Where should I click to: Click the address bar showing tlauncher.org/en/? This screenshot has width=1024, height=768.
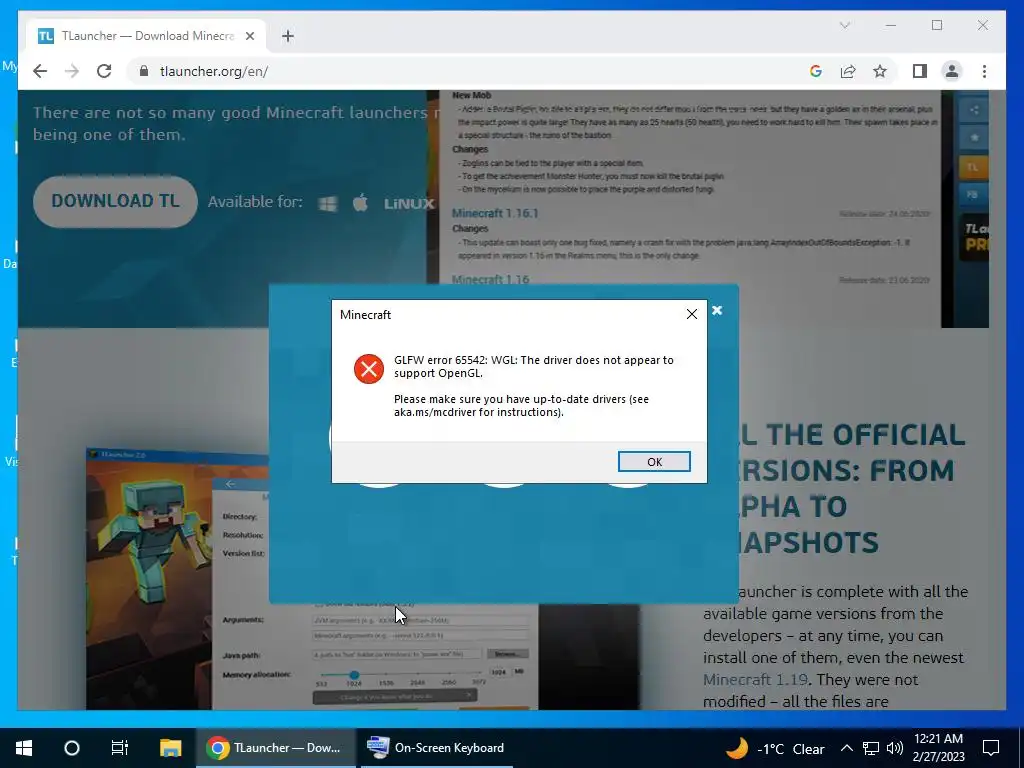470,71
